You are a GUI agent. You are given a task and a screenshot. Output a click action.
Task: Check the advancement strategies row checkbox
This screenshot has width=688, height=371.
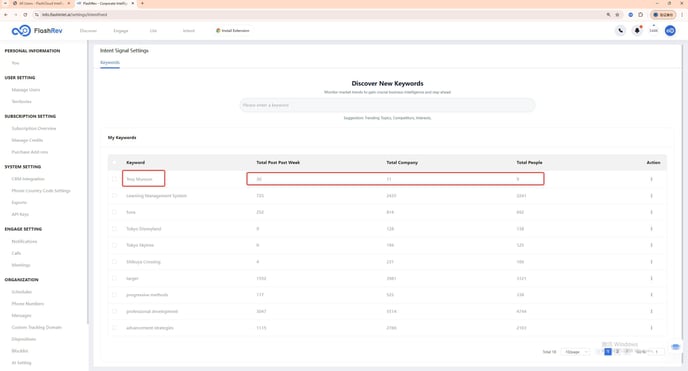[x=115, y=328]
